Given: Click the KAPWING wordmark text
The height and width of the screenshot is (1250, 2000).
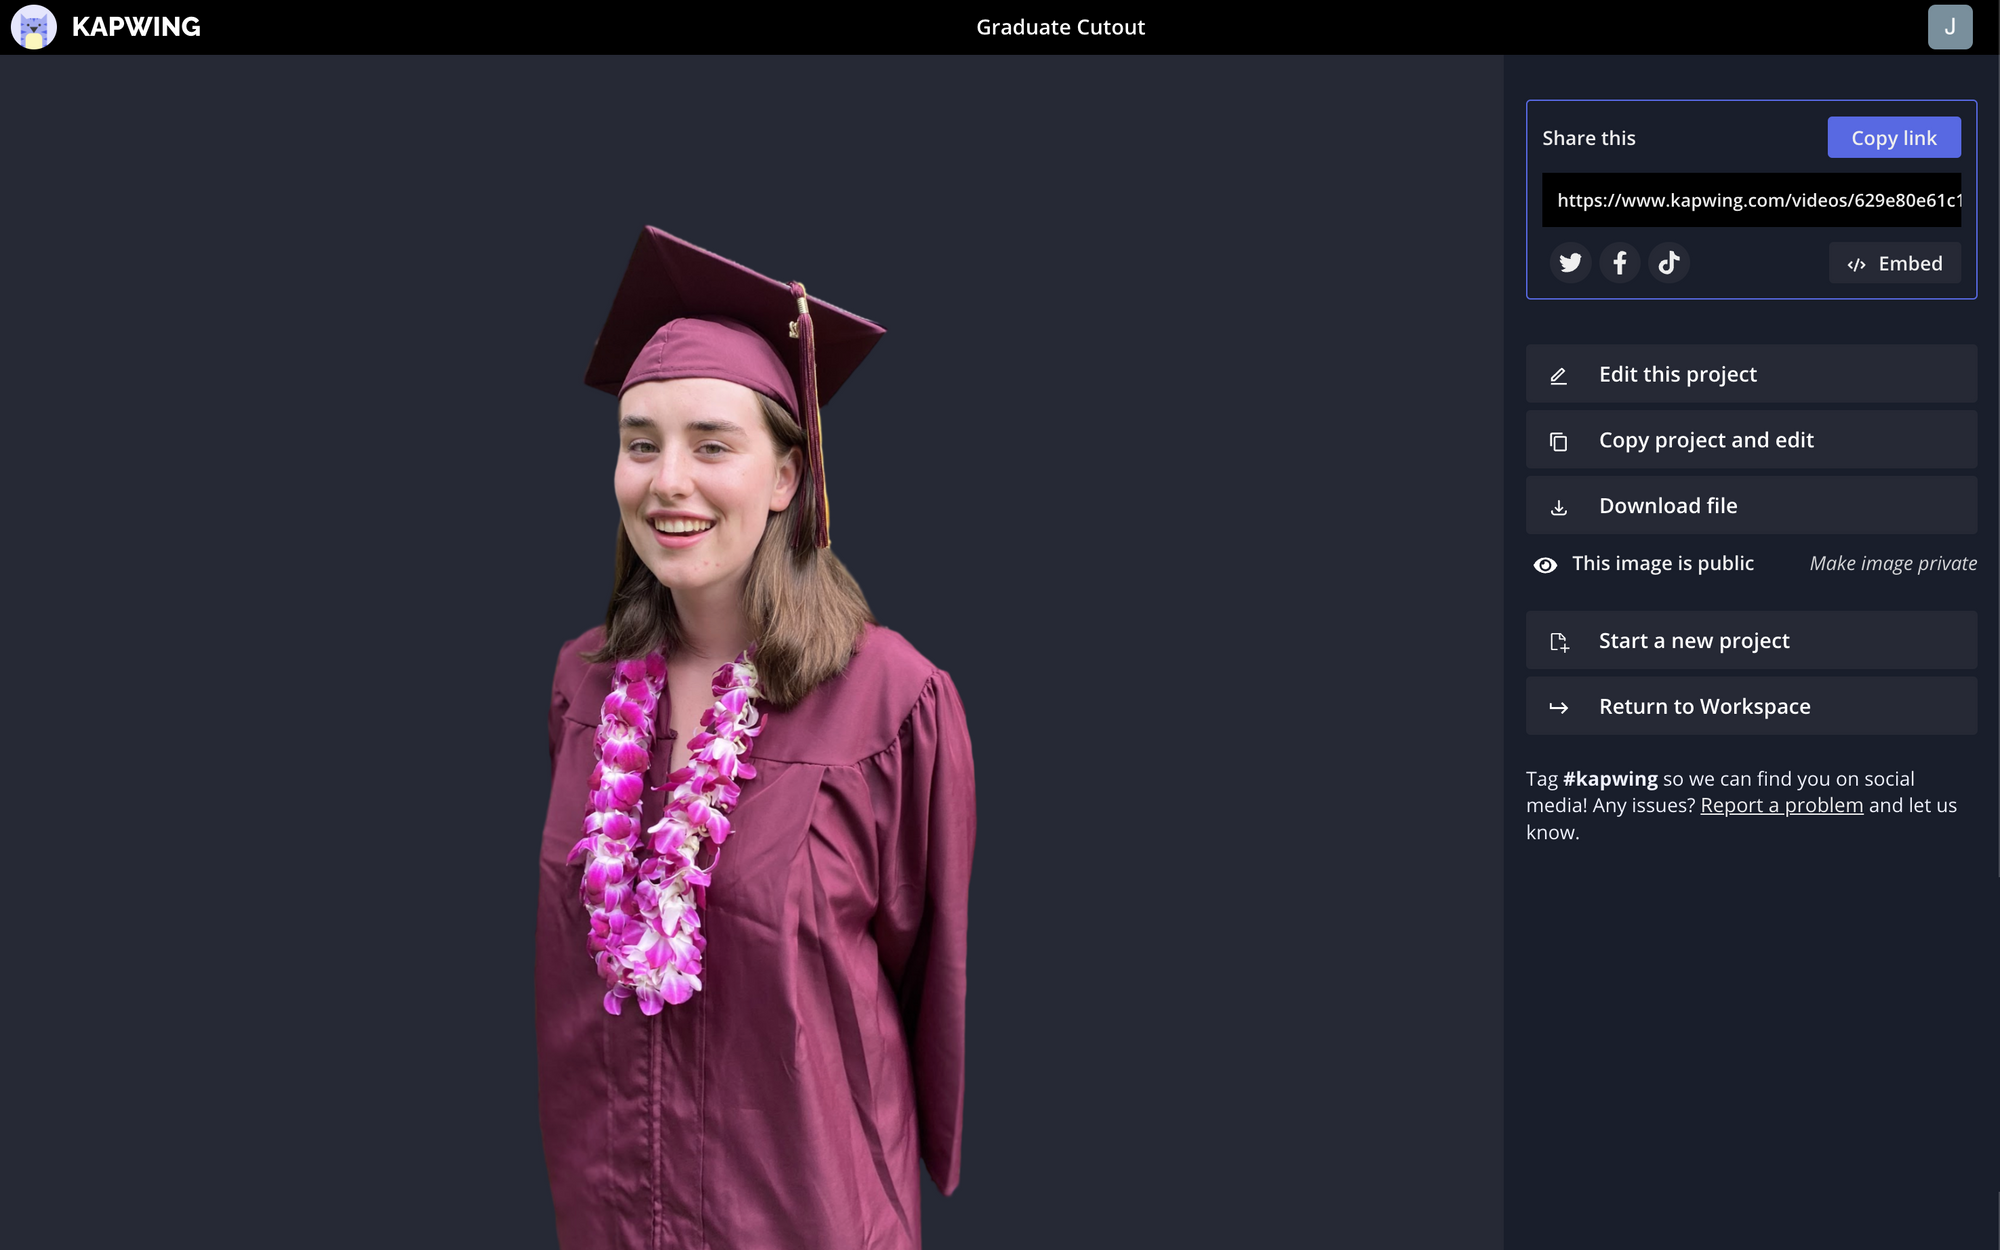Looking at the screenshot, I should 136,27.
